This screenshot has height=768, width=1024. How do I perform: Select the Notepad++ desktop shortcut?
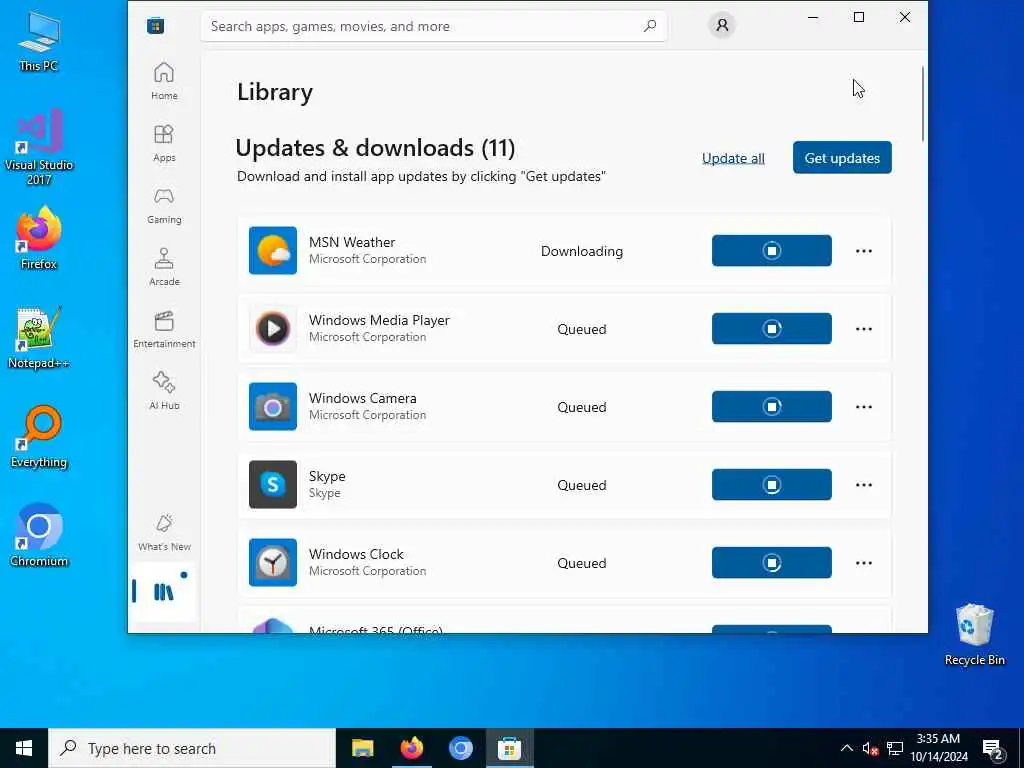click(x=39, y=338)
